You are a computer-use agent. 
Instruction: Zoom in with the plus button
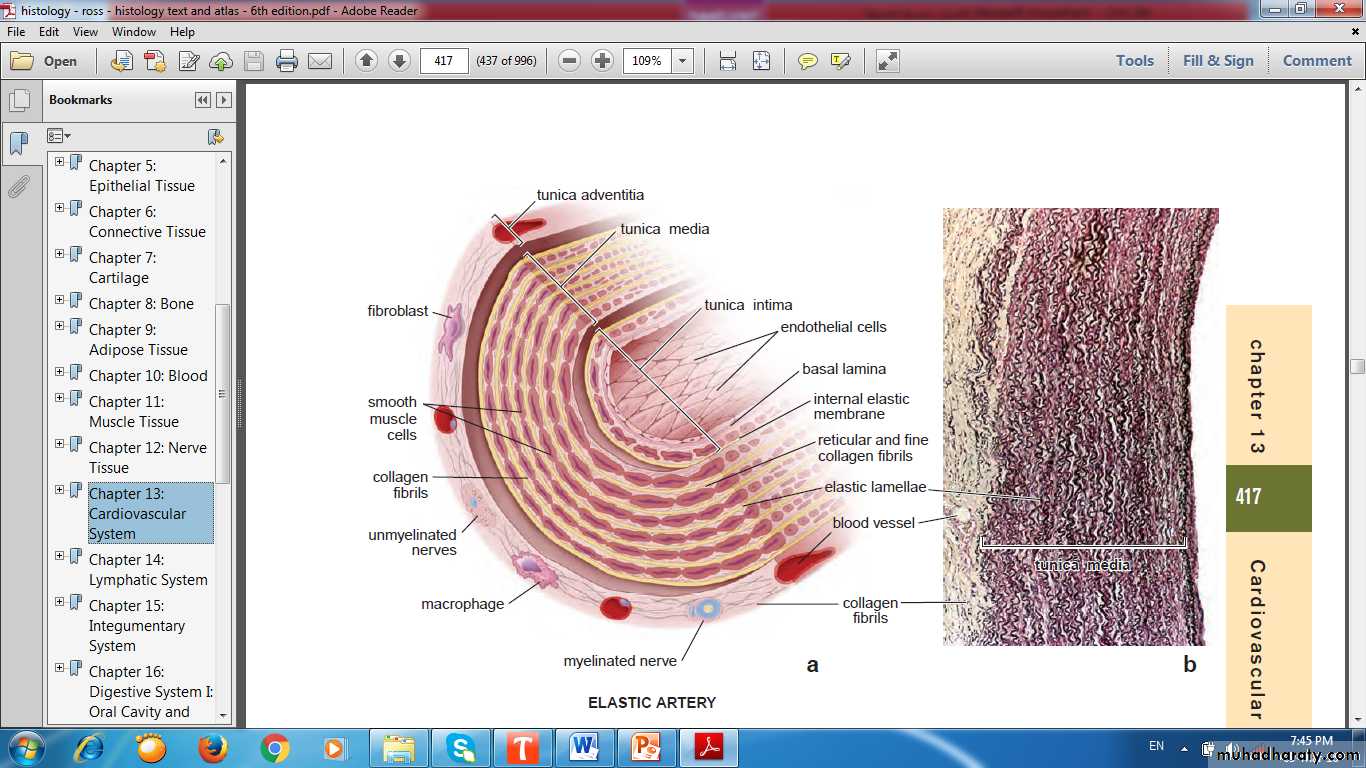(x=602, y=61)
